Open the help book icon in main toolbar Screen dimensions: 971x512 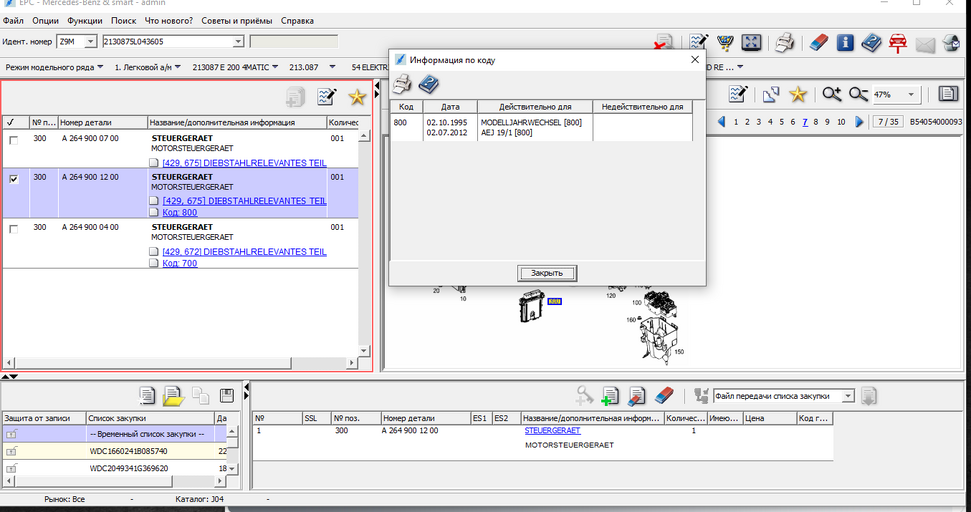tap(871, 43)
